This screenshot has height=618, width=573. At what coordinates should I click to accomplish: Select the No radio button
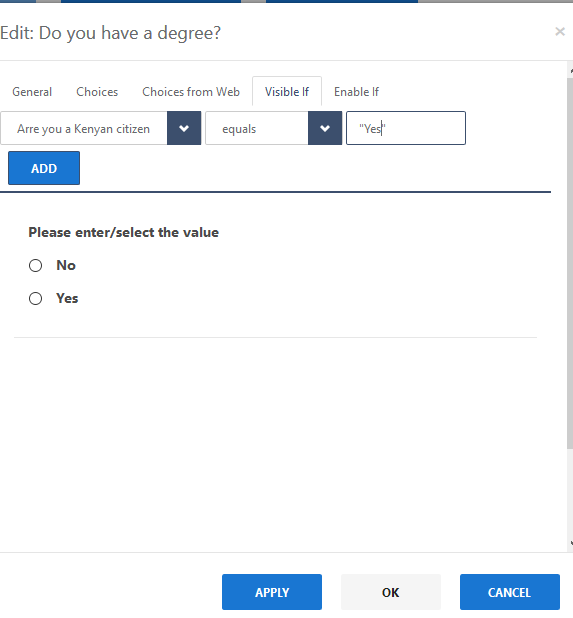pos(35,265)
